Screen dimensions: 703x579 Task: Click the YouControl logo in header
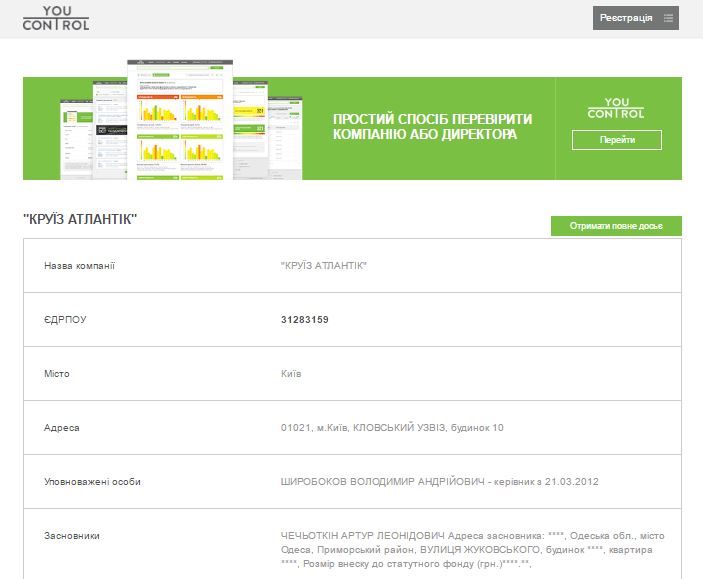tap(56, 18)
